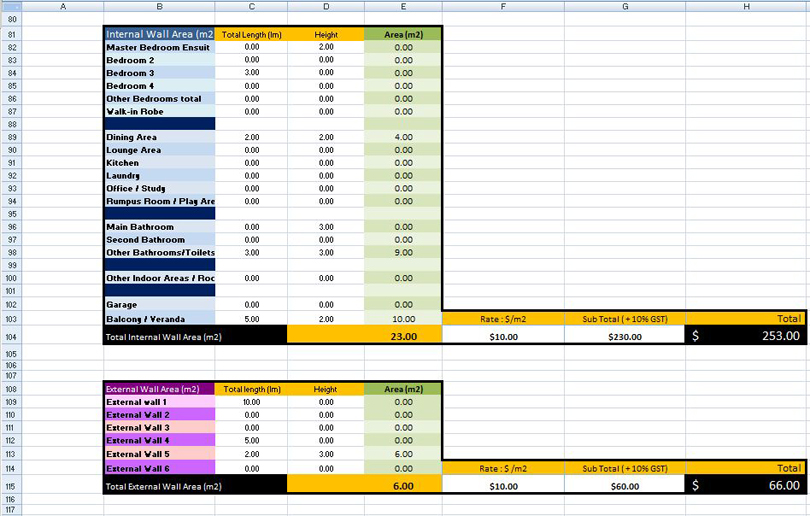
Task: Click the Garage row label
Action: click(x=159, y=304)
